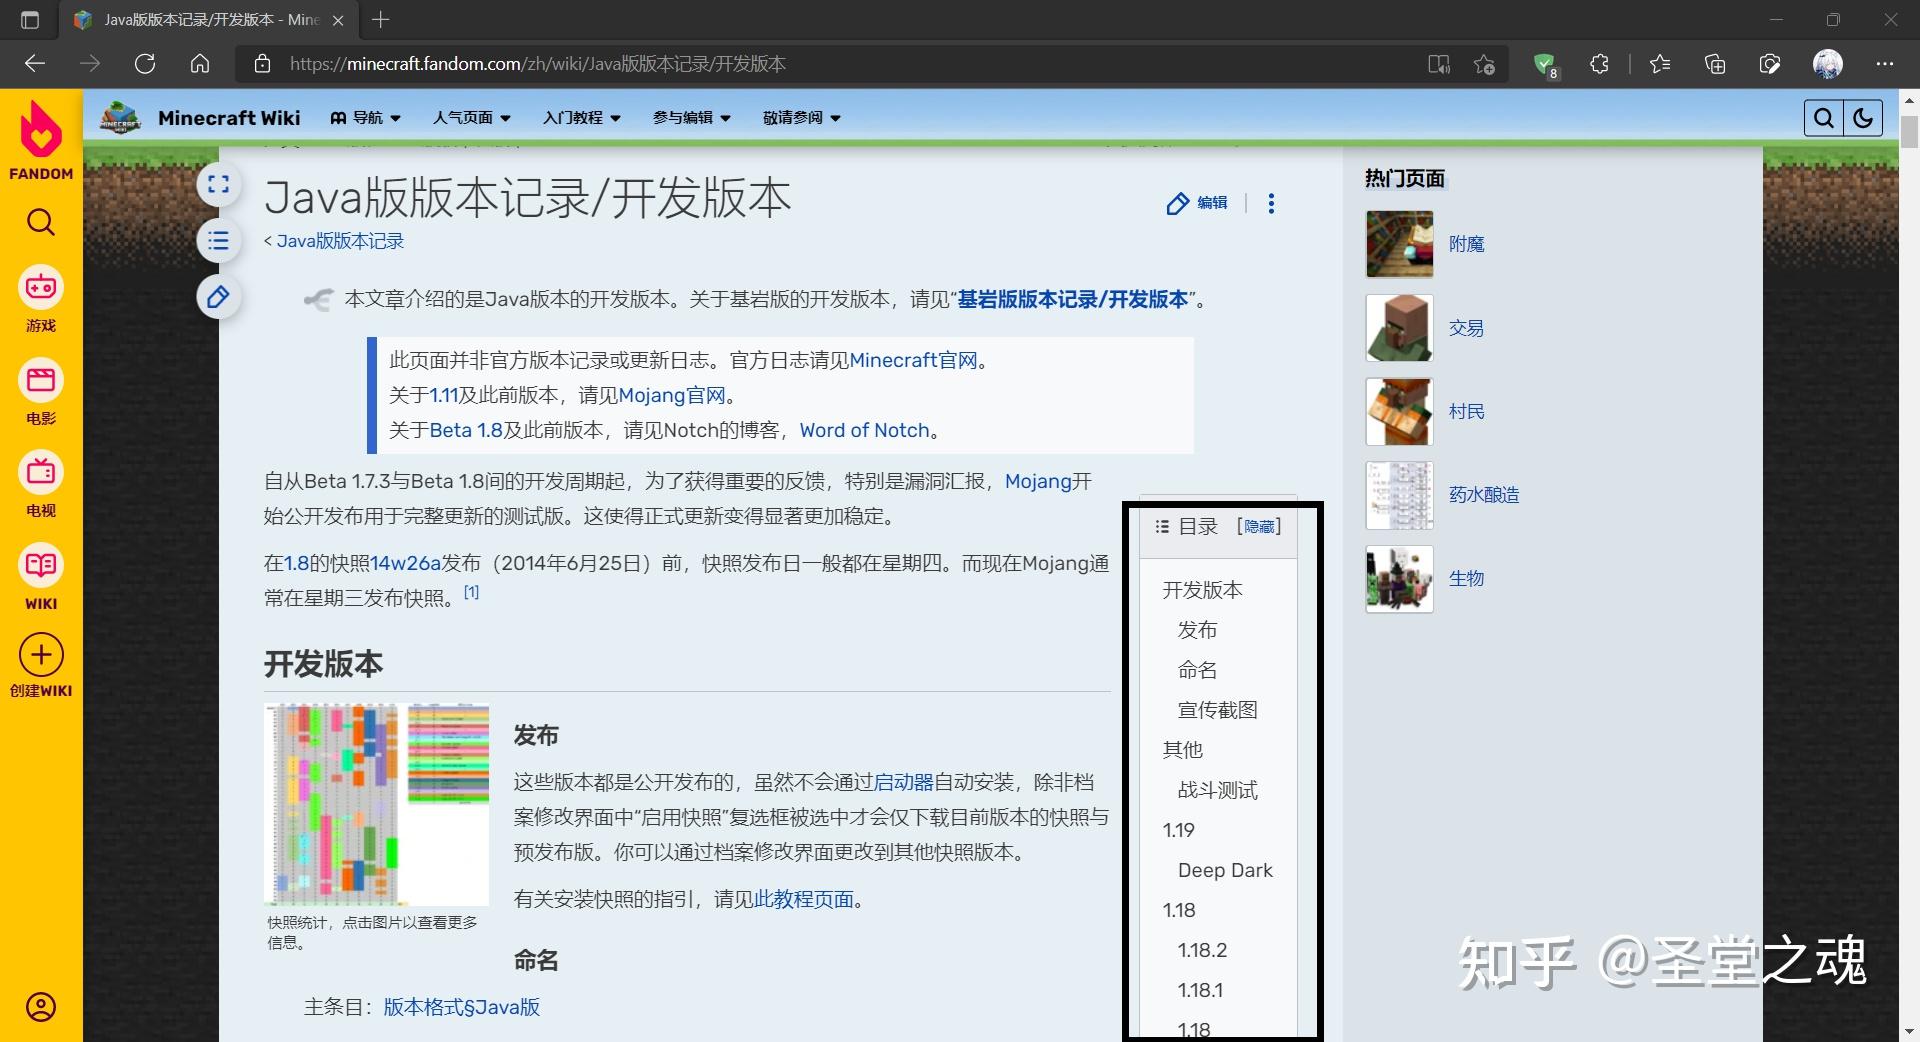
Task: Open the Word of Notch link
Action: (864, 430)
